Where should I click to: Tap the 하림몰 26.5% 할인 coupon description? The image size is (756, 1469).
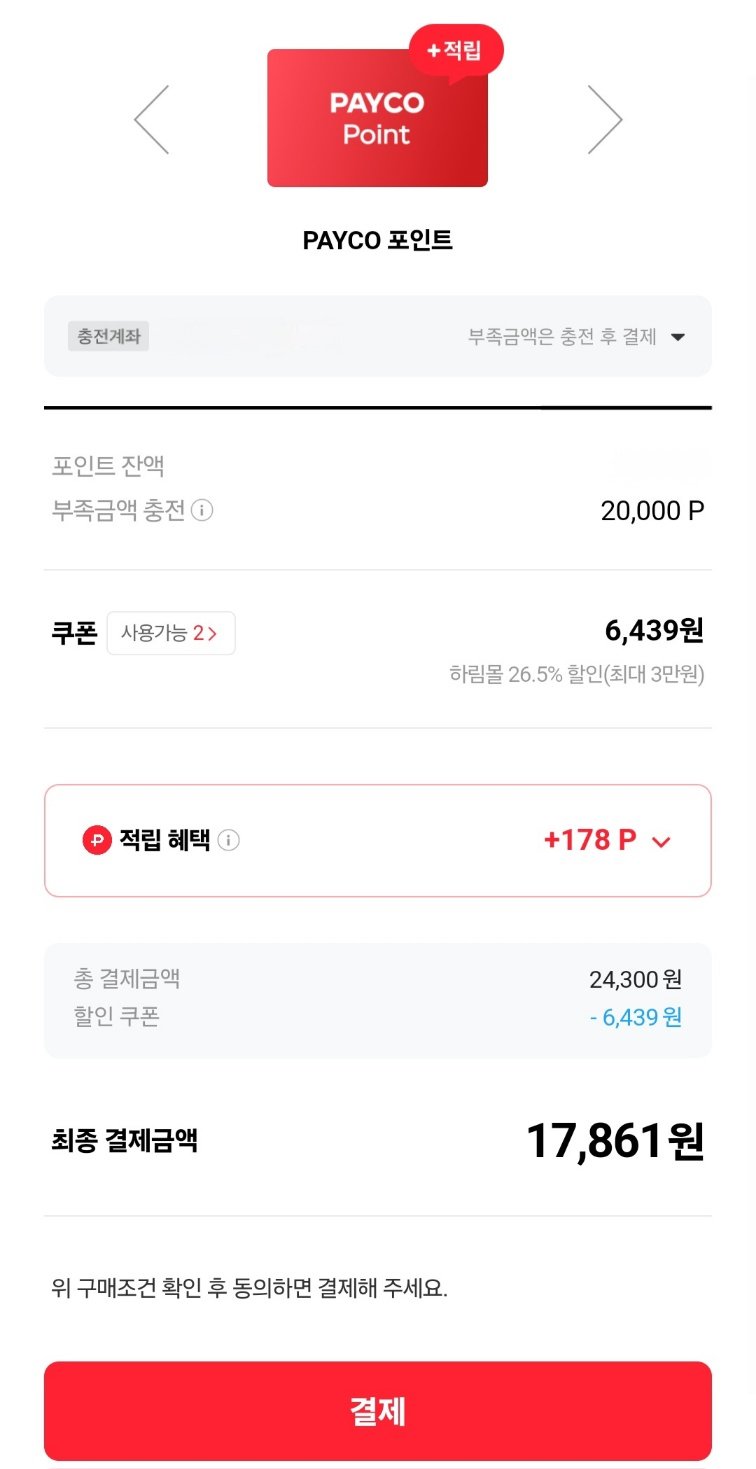(x=577, y=675)
